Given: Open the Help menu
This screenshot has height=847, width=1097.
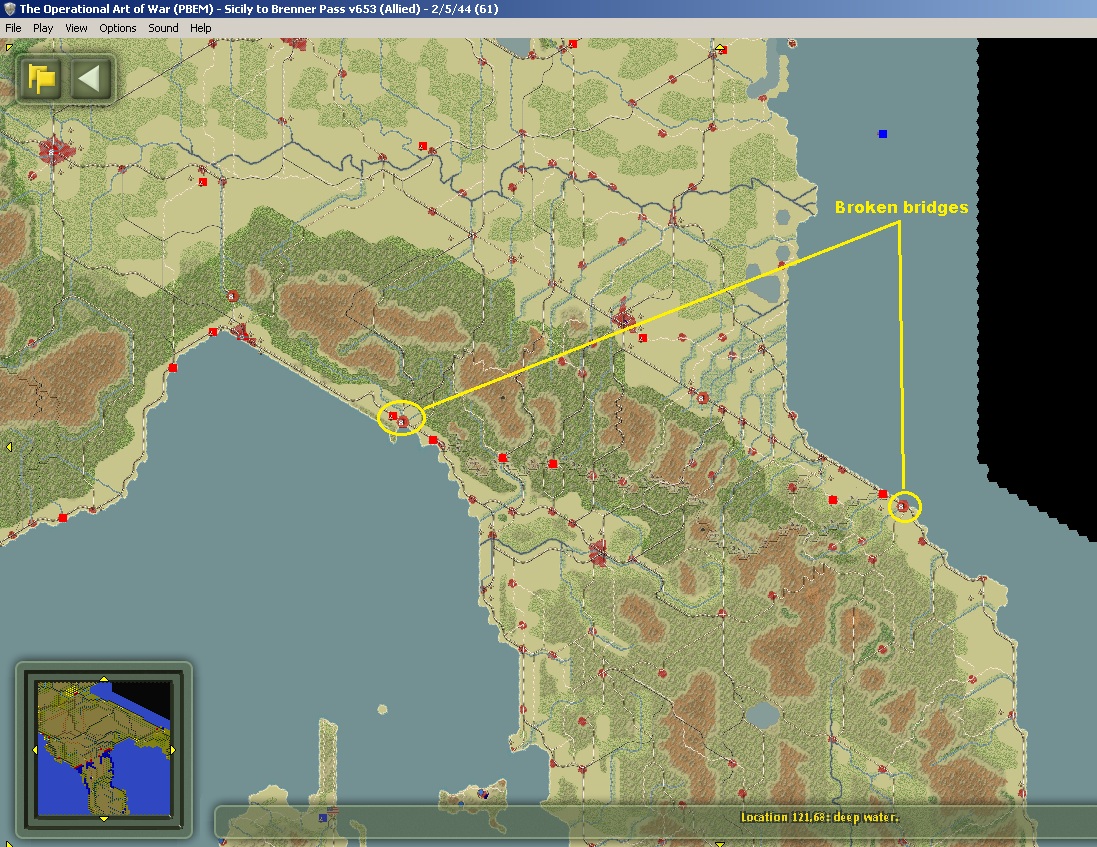Looking at the screenshot, I should (x=200, y=28).
